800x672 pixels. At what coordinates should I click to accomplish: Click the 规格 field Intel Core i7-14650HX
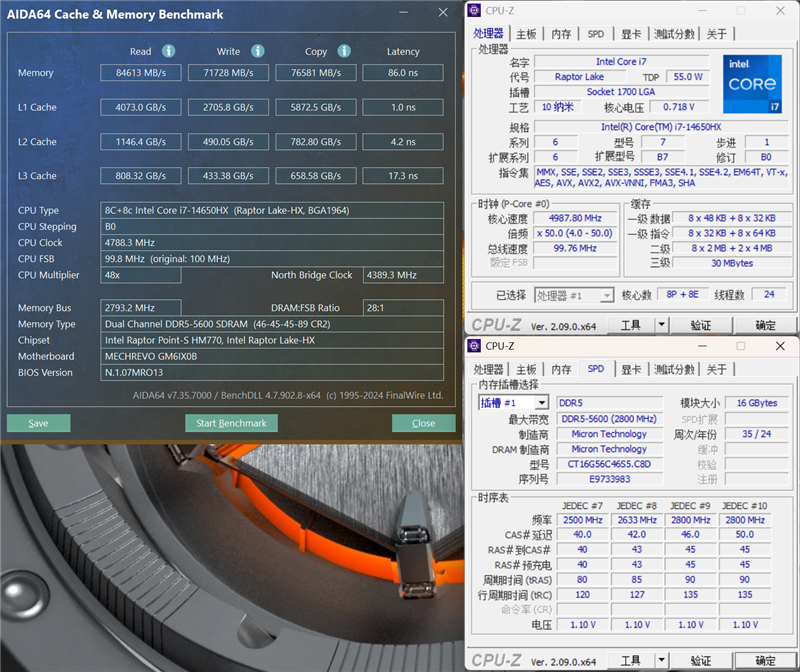coord(661,127)
